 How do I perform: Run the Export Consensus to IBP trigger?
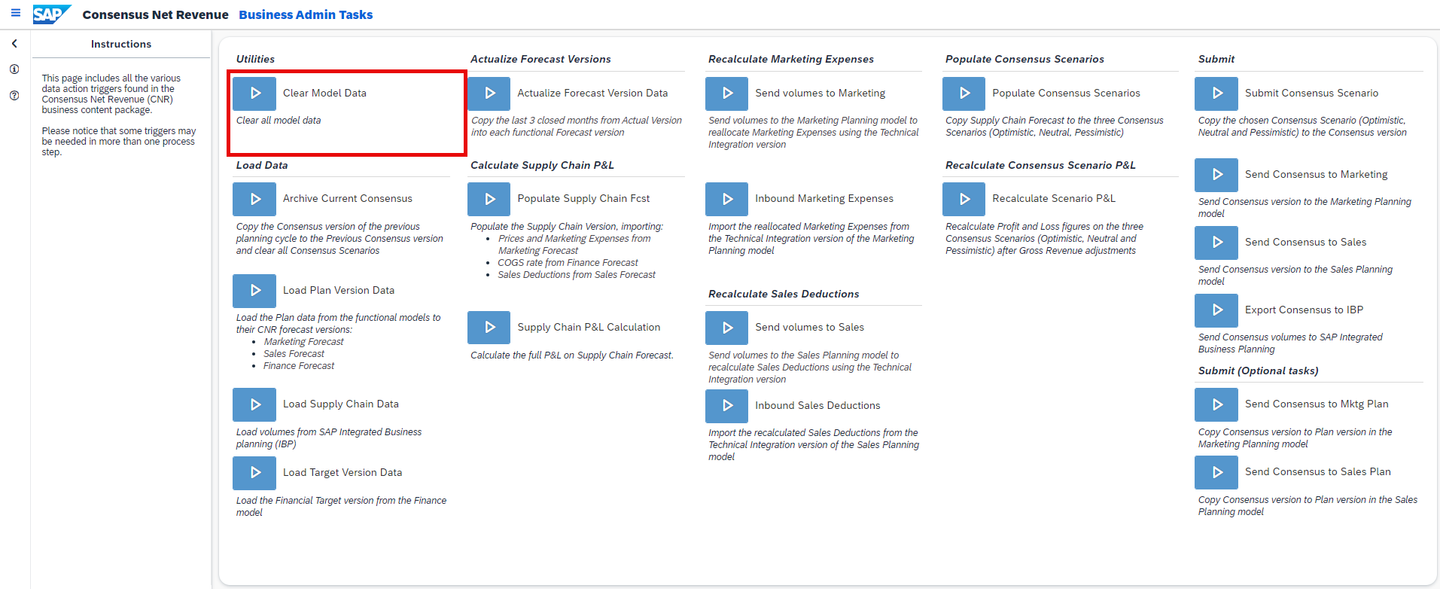(x=1217, y=310)
